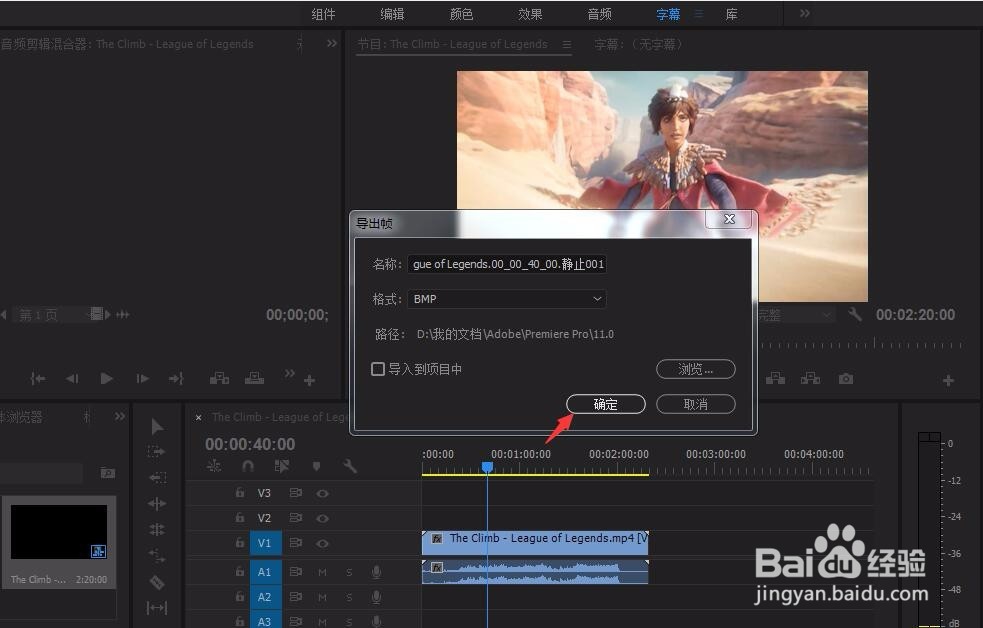Viewport: 983px width, 628px height.
Task: Toggle timeline Snap magnet icon
Action: [x=248, y=466]
